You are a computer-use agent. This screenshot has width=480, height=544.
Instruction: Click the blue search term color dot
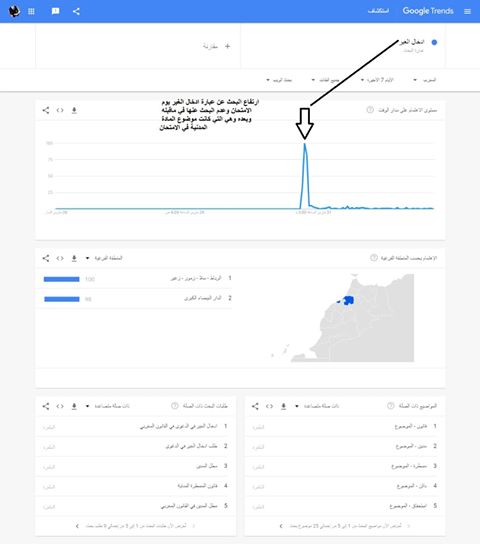pyautogui.click(x=434, y=42)
